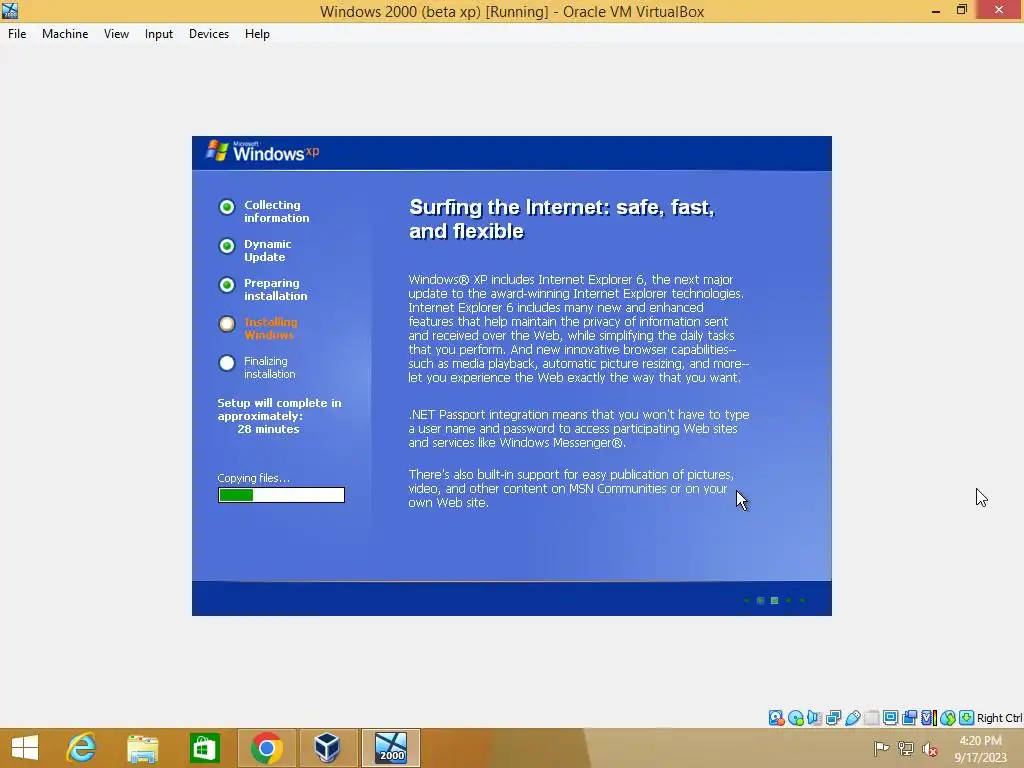The width and height of the screenshot is (1024, 768).
Task: Select the running Windows 2000 VM taskbar icon
Action: pyautogui.click(x=391, y=748)
